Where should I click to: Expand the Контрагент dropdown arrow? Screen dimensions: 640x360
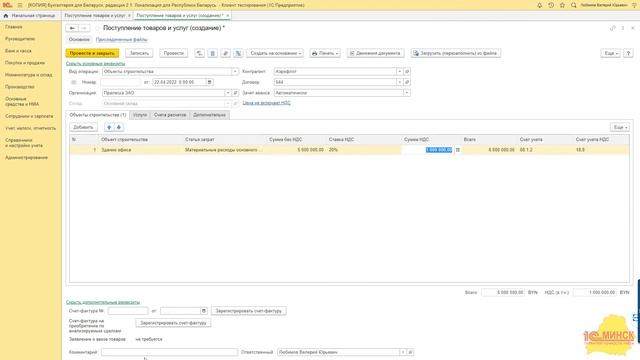pyautogui.click(x=400, y=71)
